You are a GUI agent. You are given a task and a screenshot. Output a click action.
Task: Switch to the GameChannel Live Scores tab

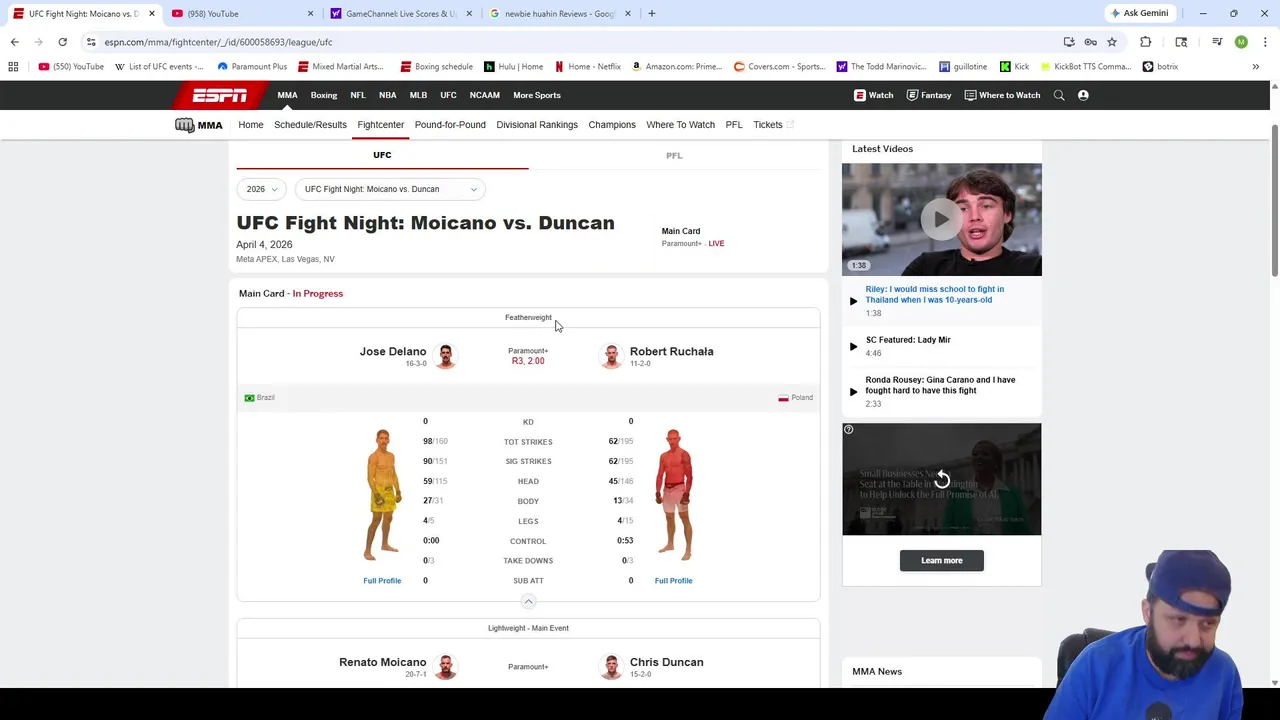point(401,14)
